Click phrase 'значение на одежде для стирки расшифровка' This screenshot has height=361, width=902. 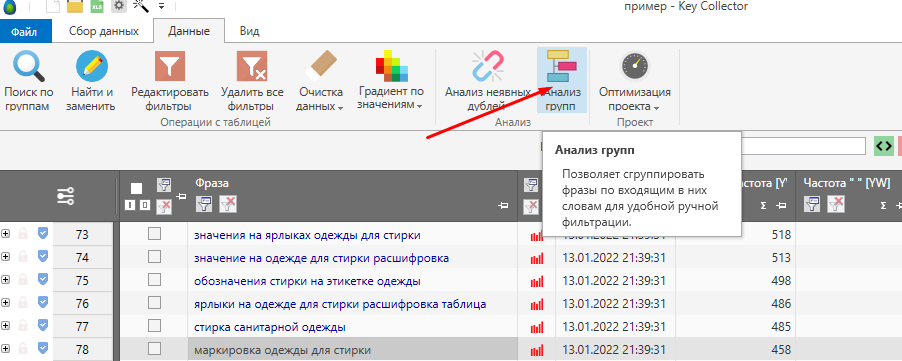pos(321,258)
